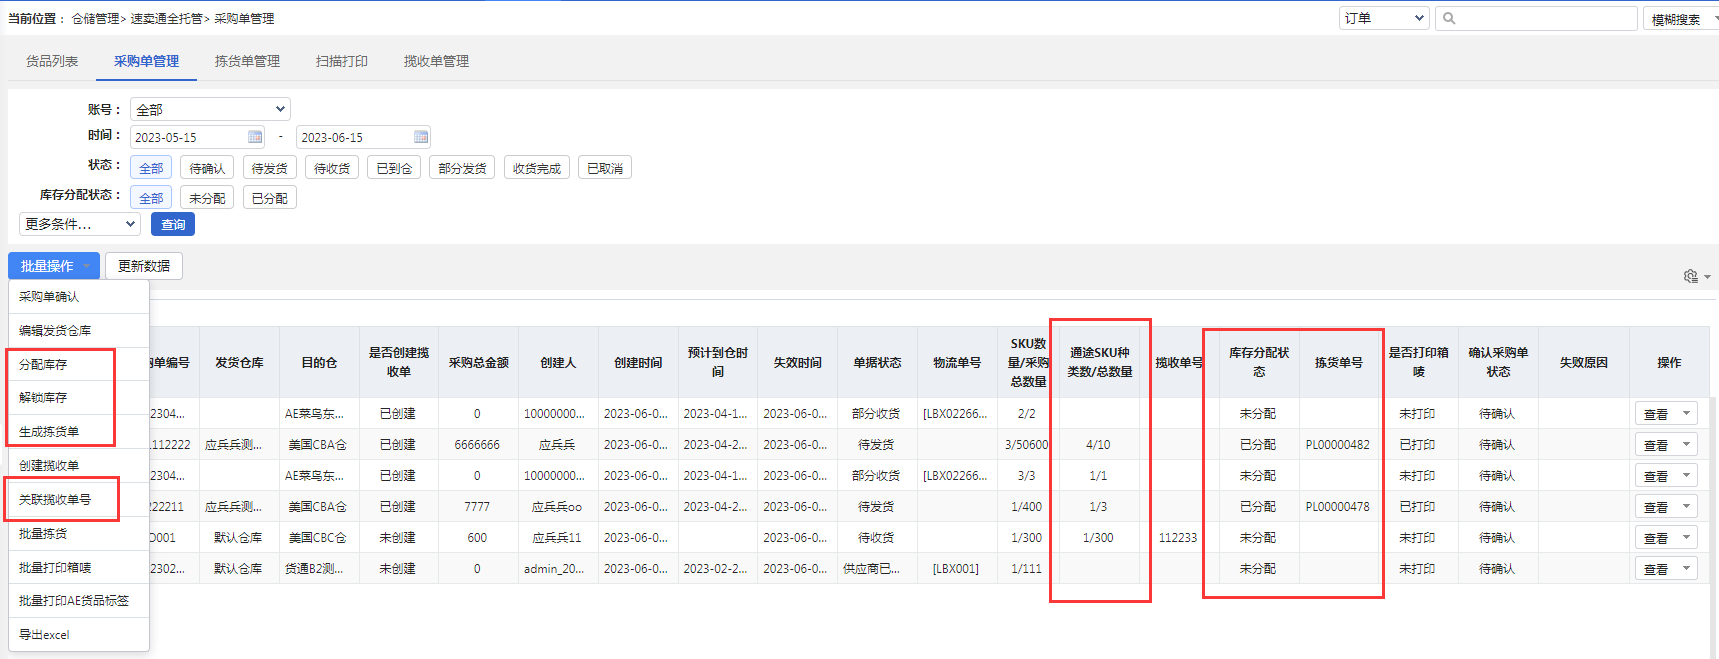1719x659 pixels.
Task: Switch to 扫描打印 tab
Action: coord(342,61)
